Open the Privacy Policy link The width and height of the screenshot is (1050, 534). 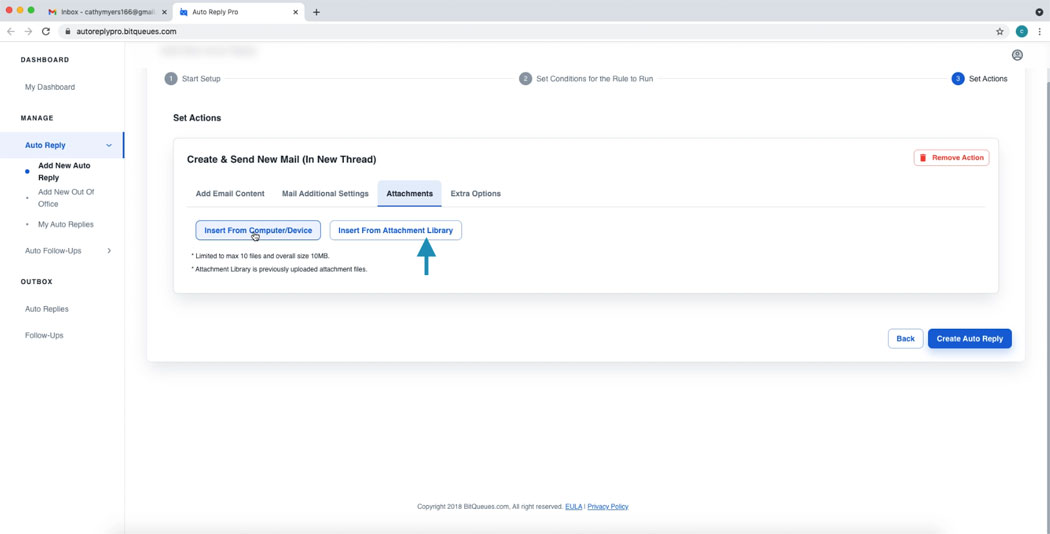tap(607, 507)
